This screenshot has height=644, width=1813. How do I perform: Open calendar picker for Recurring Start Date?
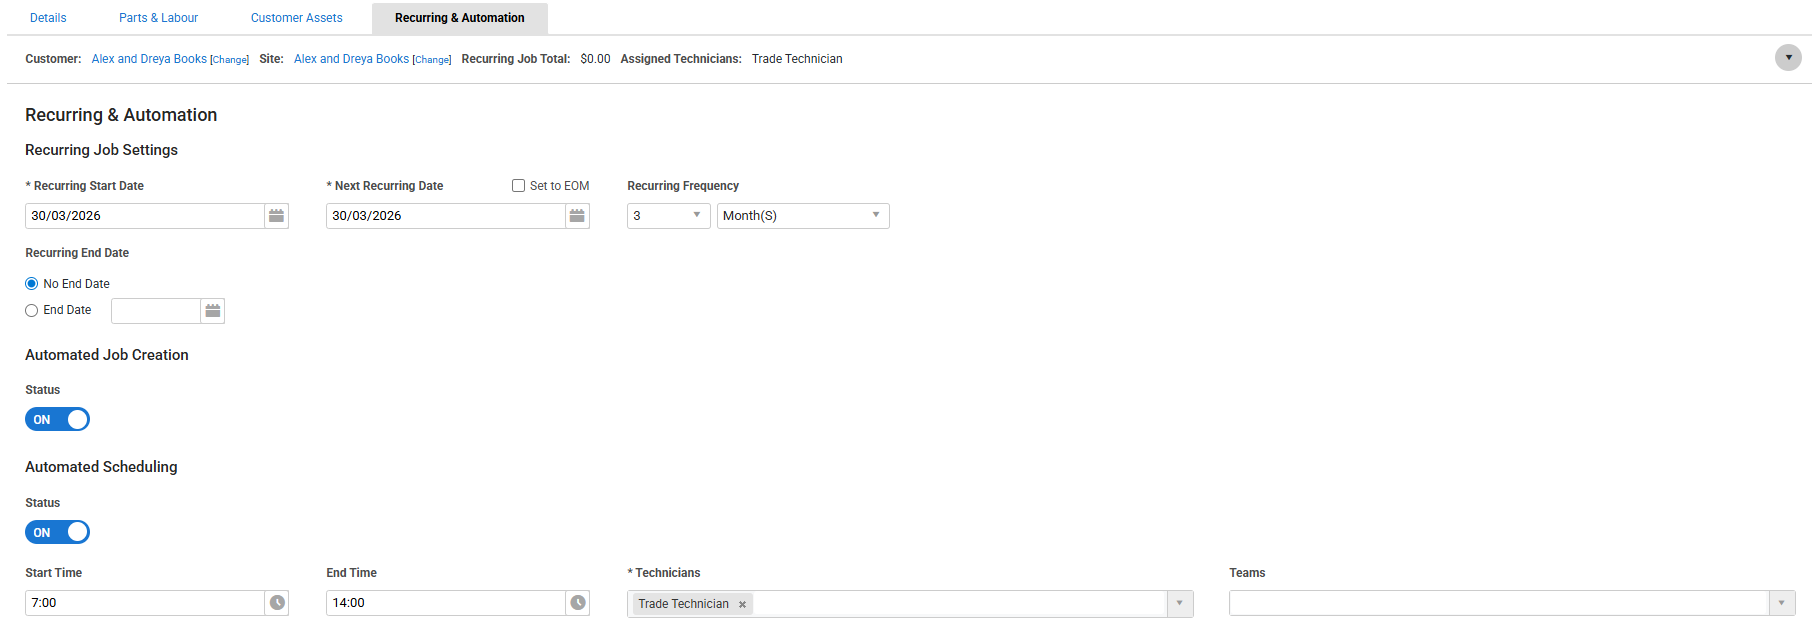277,216
